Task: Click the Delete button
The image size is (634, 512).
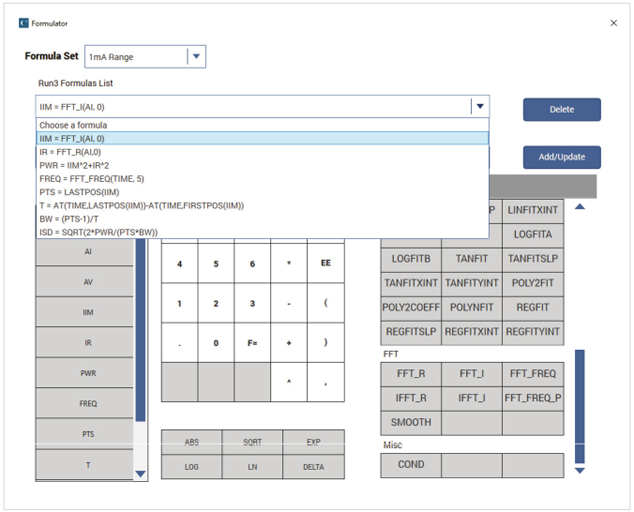Action: (562, 110)
